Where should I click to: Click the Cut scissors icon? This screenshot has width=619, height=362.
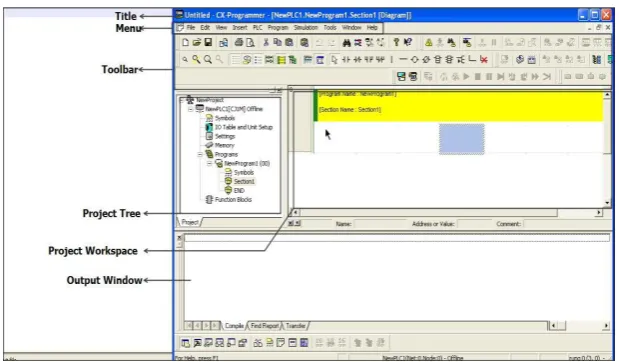[266, 43]
